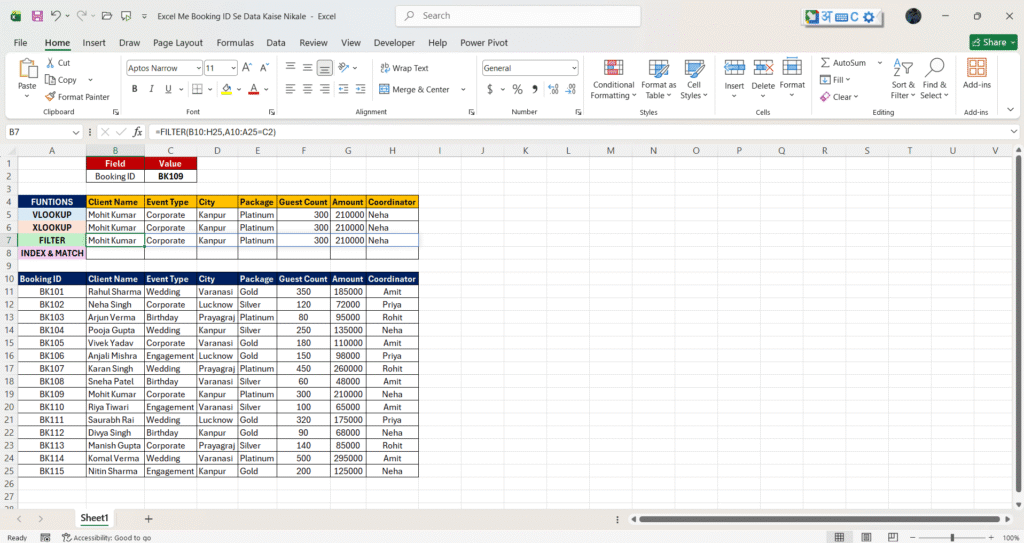Click the Top Align icon

(291, 67)
